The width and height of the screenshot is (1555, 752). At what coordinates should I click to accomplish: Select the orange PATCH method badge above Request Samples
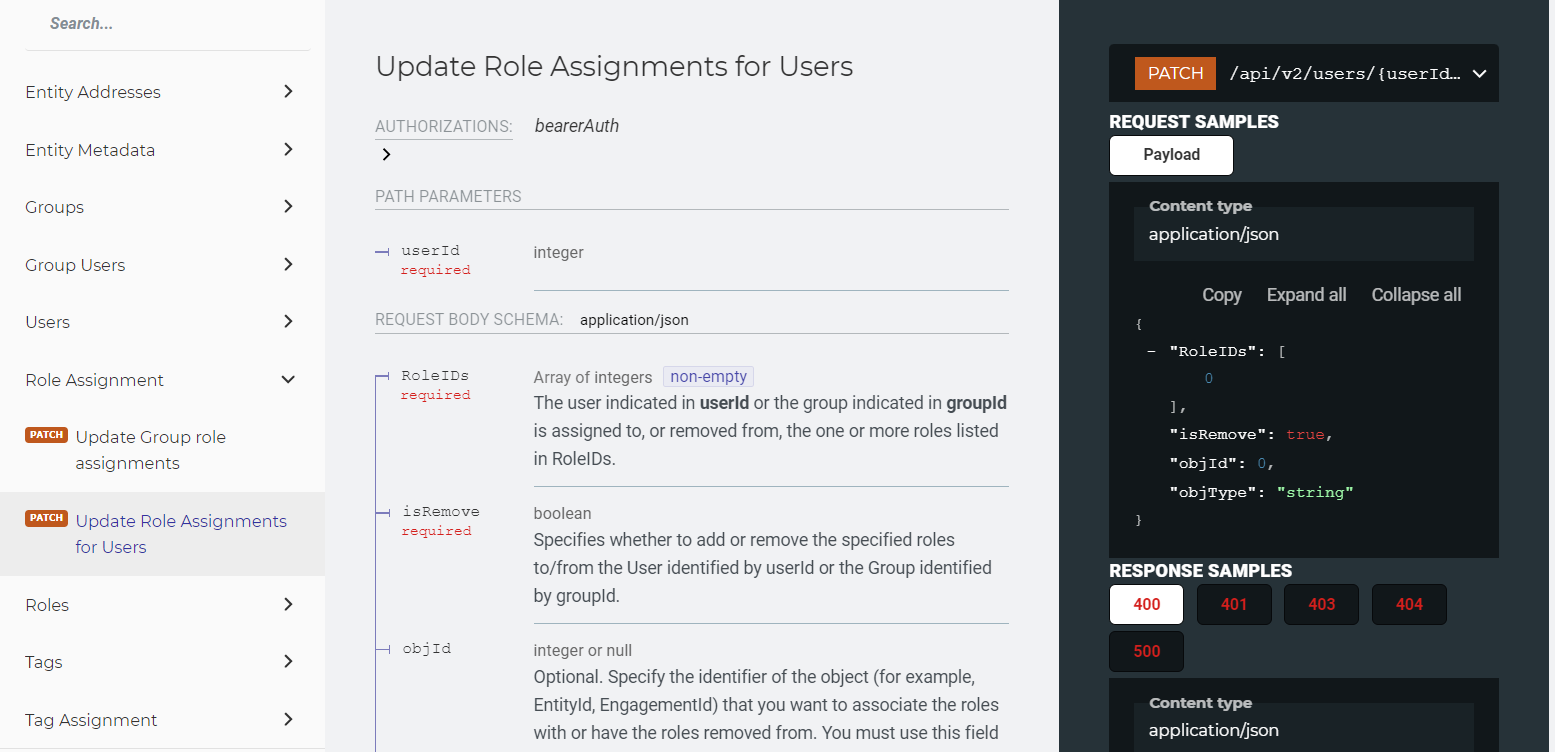1174,72
